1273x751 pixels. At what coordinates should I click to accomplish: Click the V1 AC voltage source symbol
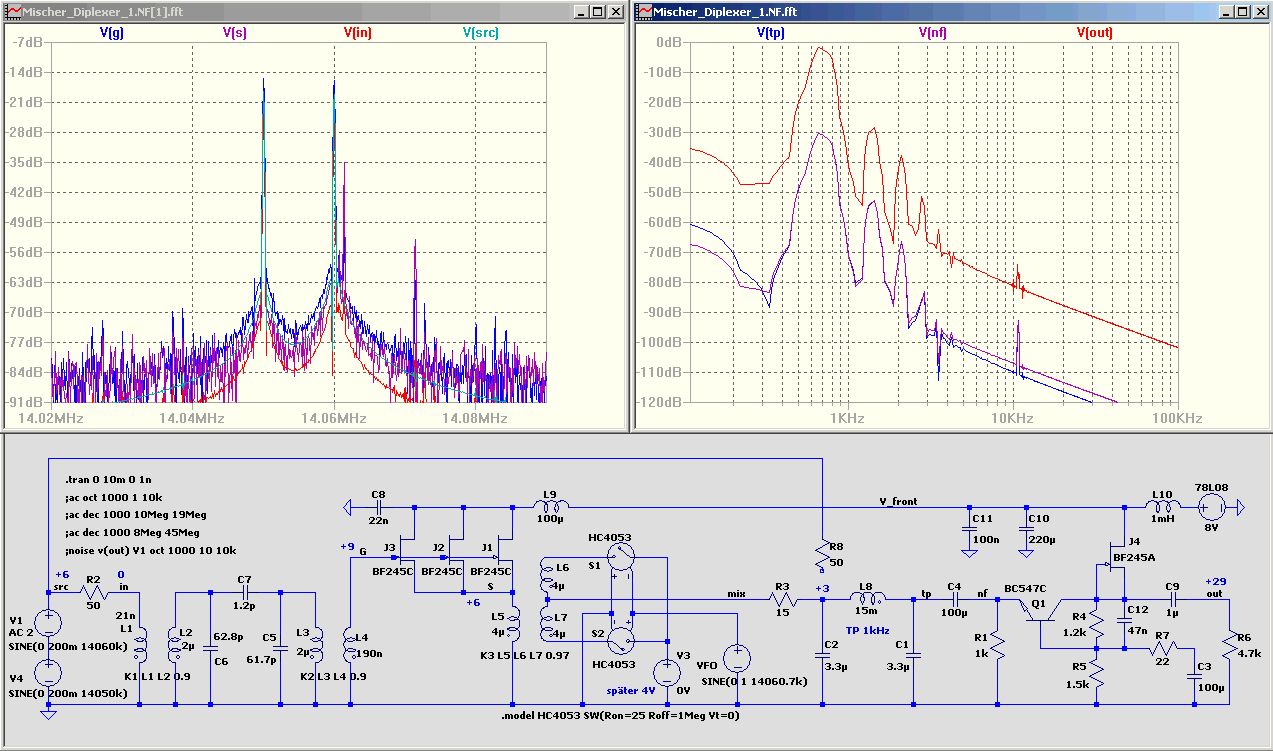47,623
